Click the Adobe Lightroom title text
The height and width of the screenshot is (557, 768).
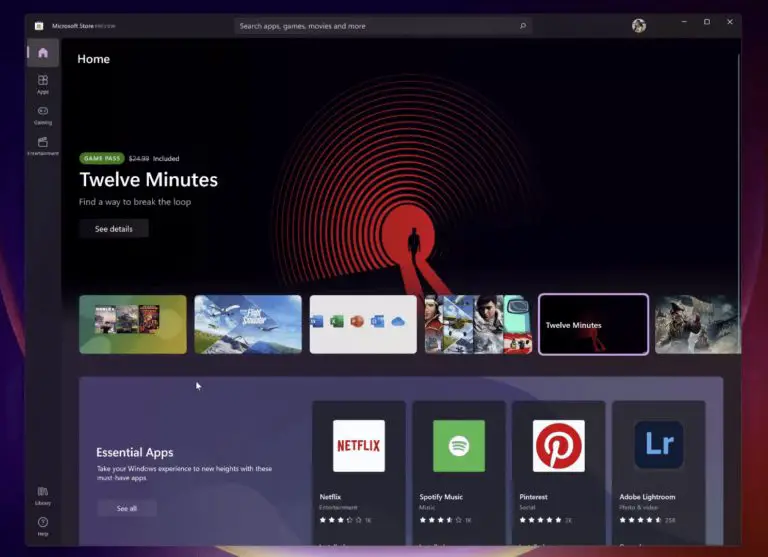(647, 497)
